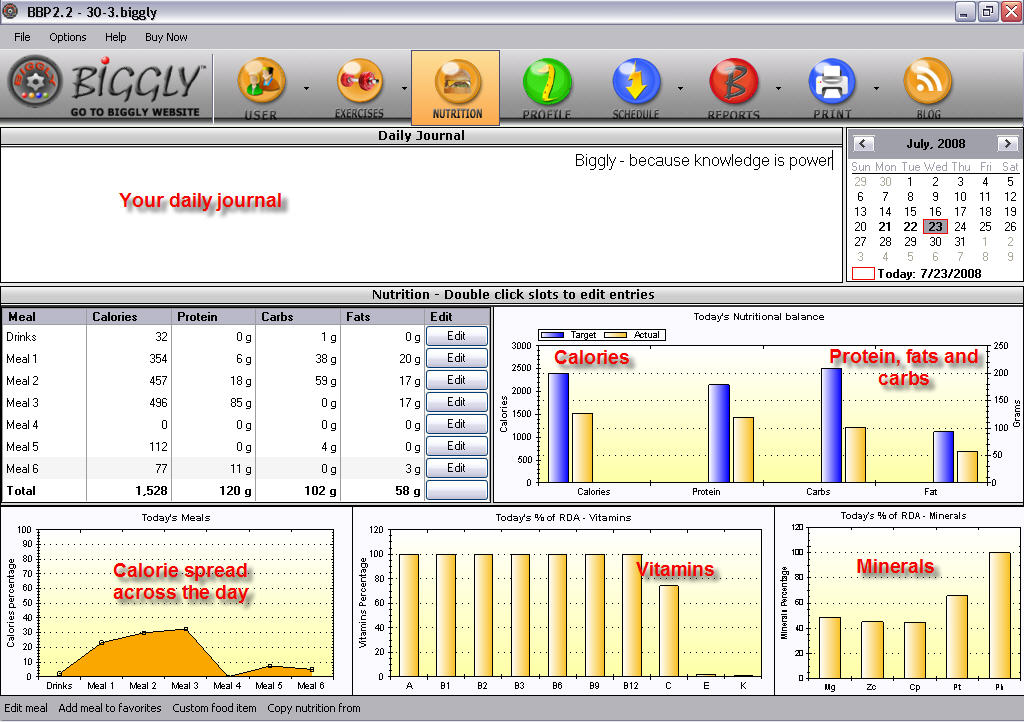Screen dimensions: 1024x722
Task: Click the Calories column header
Action: pos(129,317)
